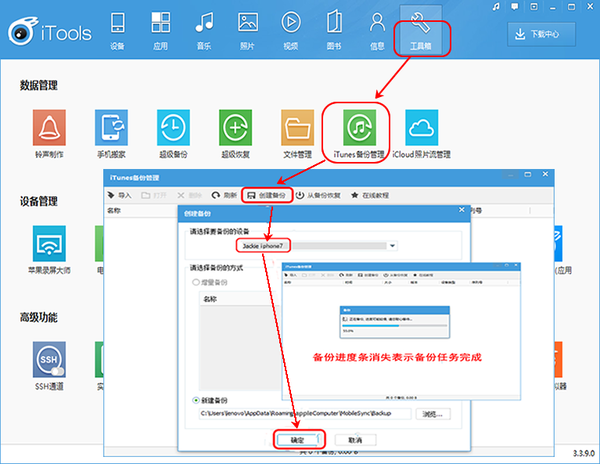The height and width of the screenshot is (464, 600).
Task: Click 刷新 refresh in backup toolbar
Action: tap(224, 195)
